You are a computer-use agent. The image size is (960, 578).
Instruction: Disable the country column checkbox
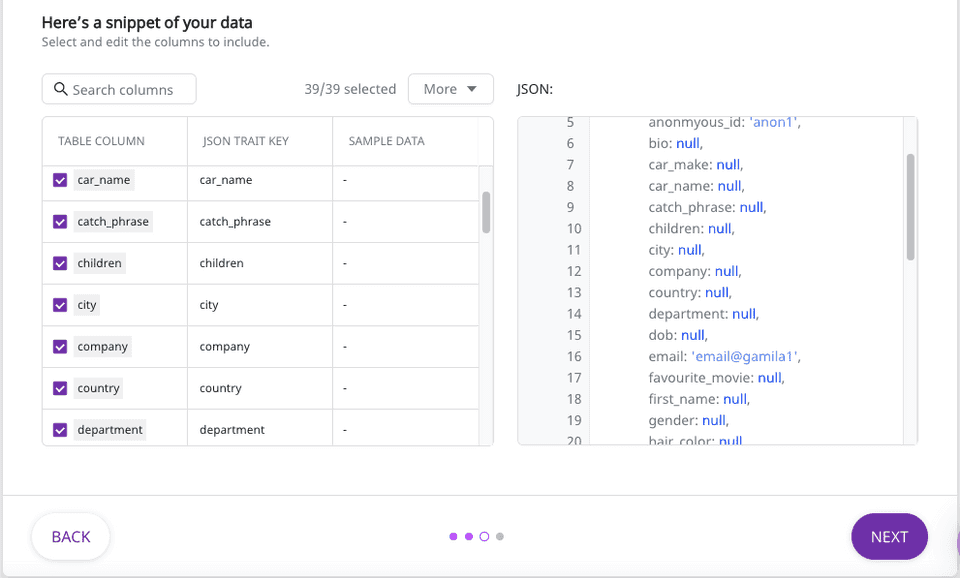pos(60,388)
